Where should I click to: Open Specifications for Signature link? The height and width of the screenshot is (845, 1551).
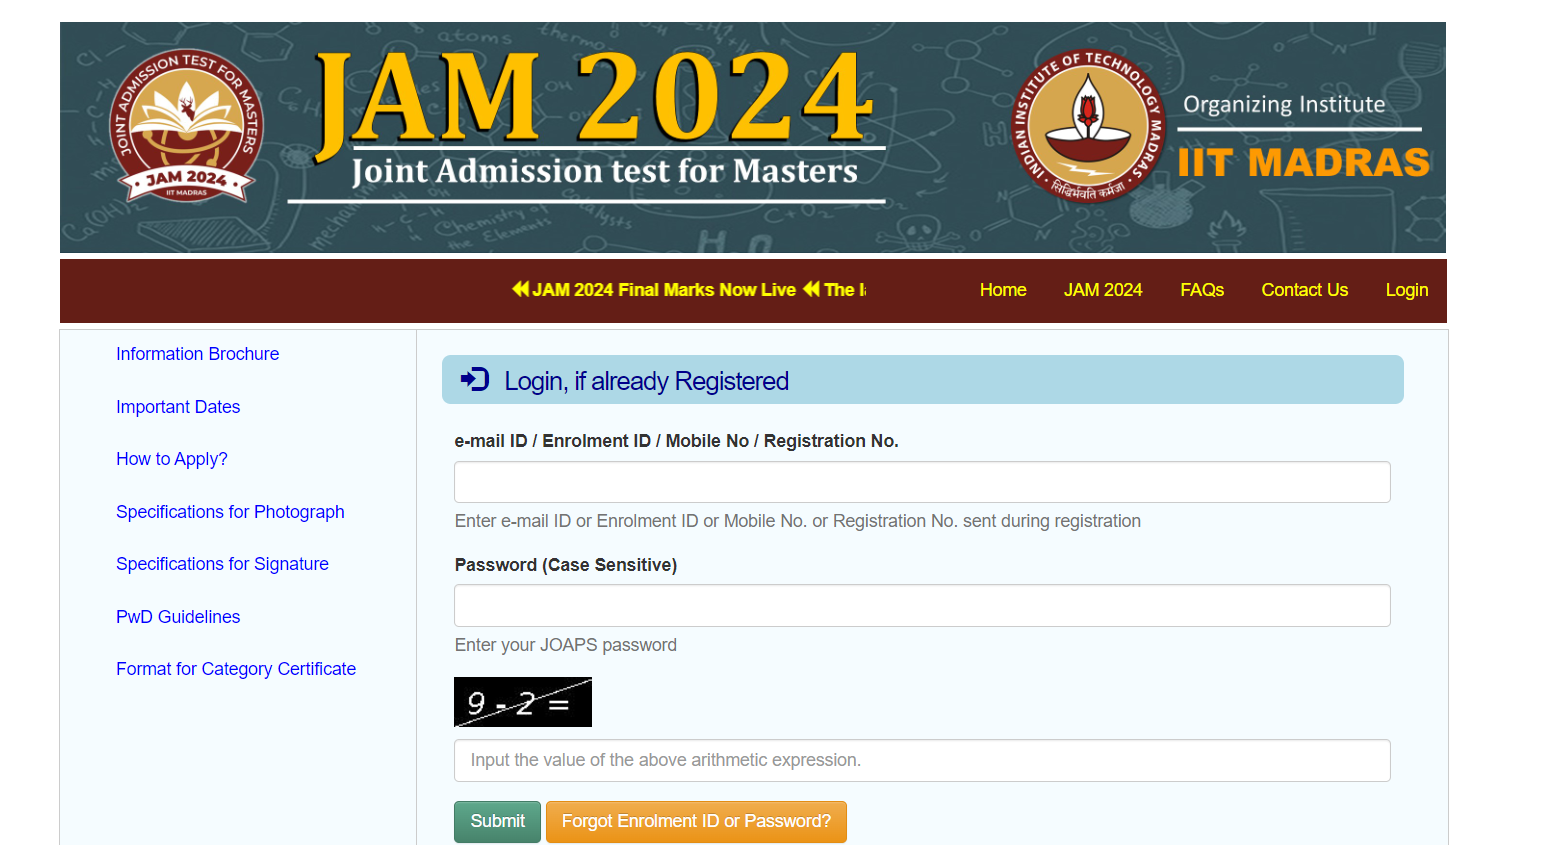pos(222,564)
